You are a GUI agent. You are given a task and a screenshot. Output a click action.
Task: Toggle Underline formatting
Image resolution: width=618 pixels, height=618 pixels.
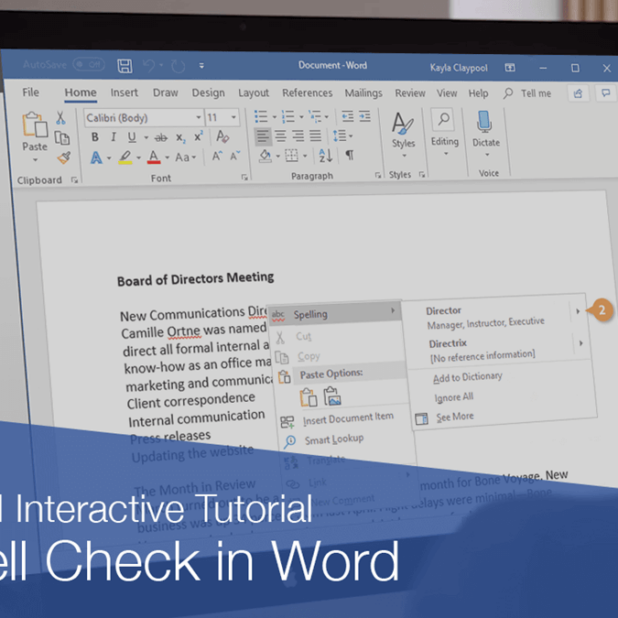click(132, 137)
